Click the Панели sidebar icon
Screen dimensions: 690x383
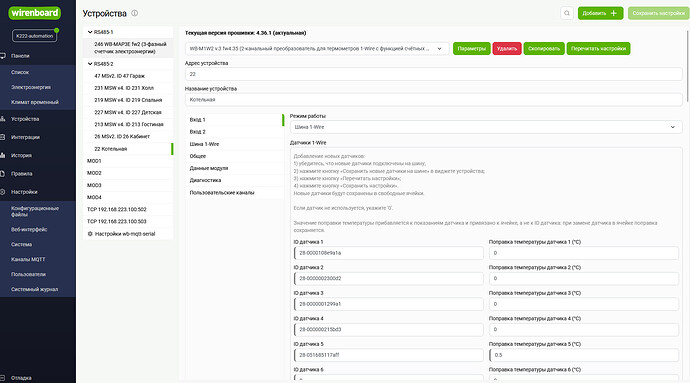(x=3, y=56)
